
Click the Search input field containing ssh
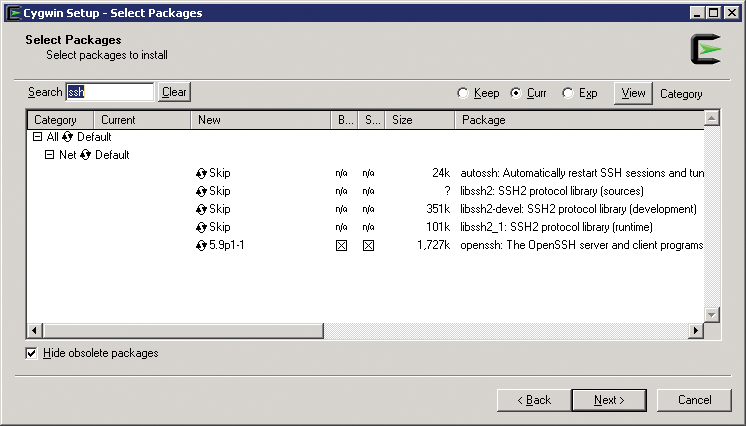[x=110, y=92]
